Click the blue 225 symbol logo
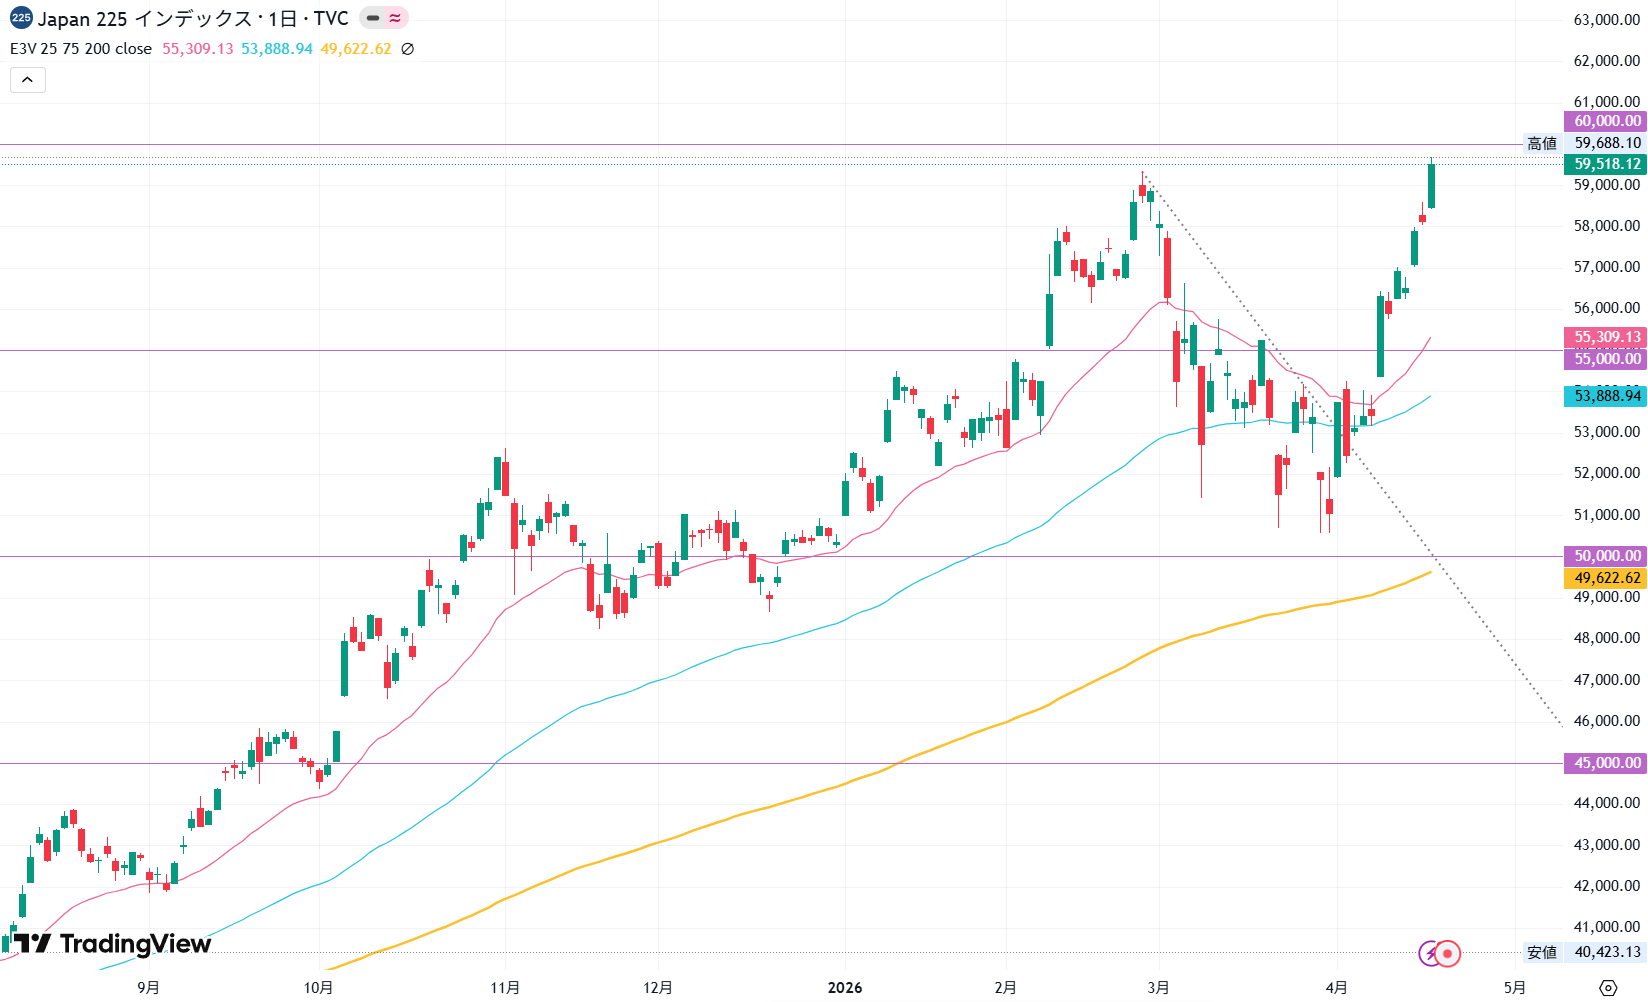1648x1002 pixels. click(21, 18)
